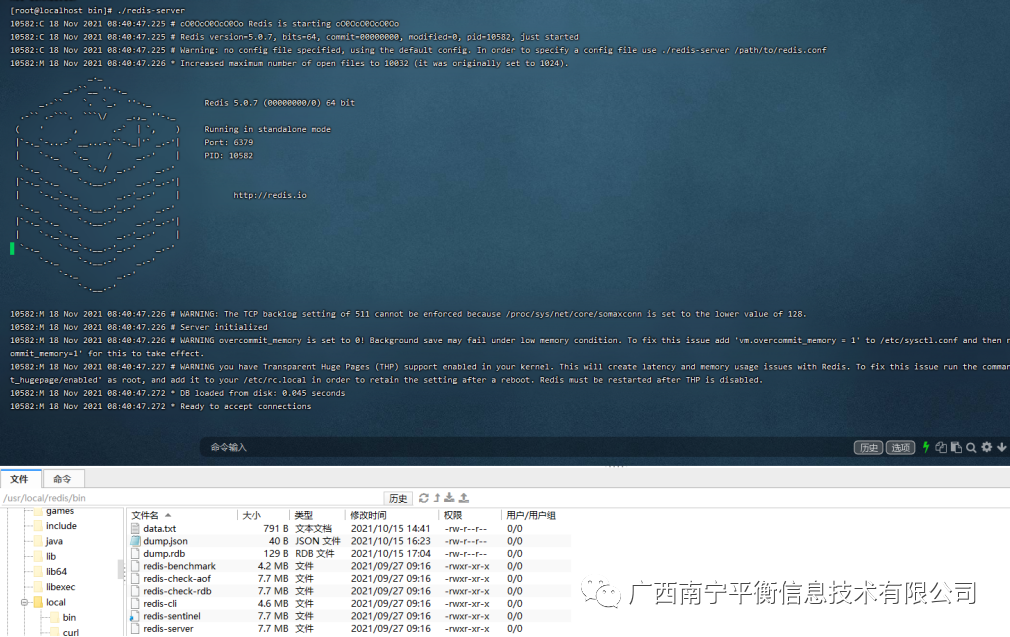
Task: Click the download file icon
Action: [x=450, y=498]
